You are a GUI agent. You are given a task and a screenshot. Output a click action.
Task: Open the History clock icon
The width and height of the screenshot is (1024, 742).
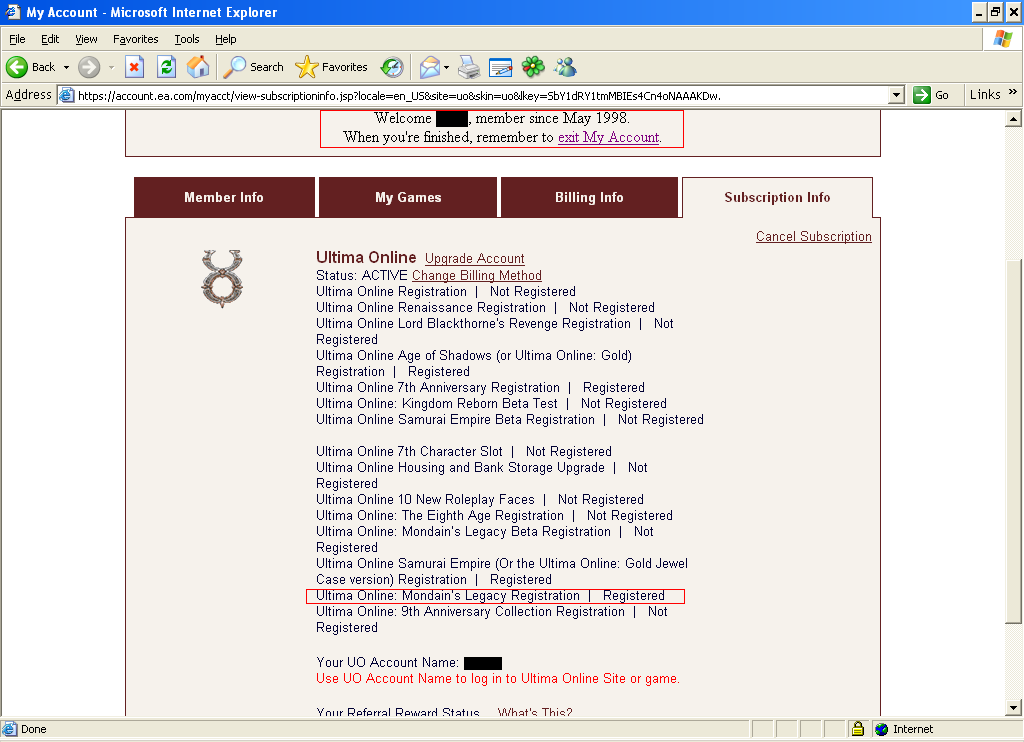click(x=392, y=67)
